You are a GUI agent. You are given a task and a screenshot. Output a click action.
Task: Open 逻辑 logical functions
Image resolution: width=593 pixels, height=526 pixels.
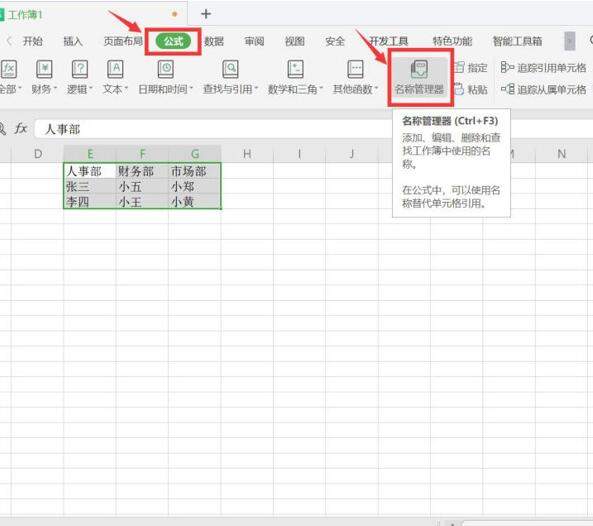click(x=79, y=78)
